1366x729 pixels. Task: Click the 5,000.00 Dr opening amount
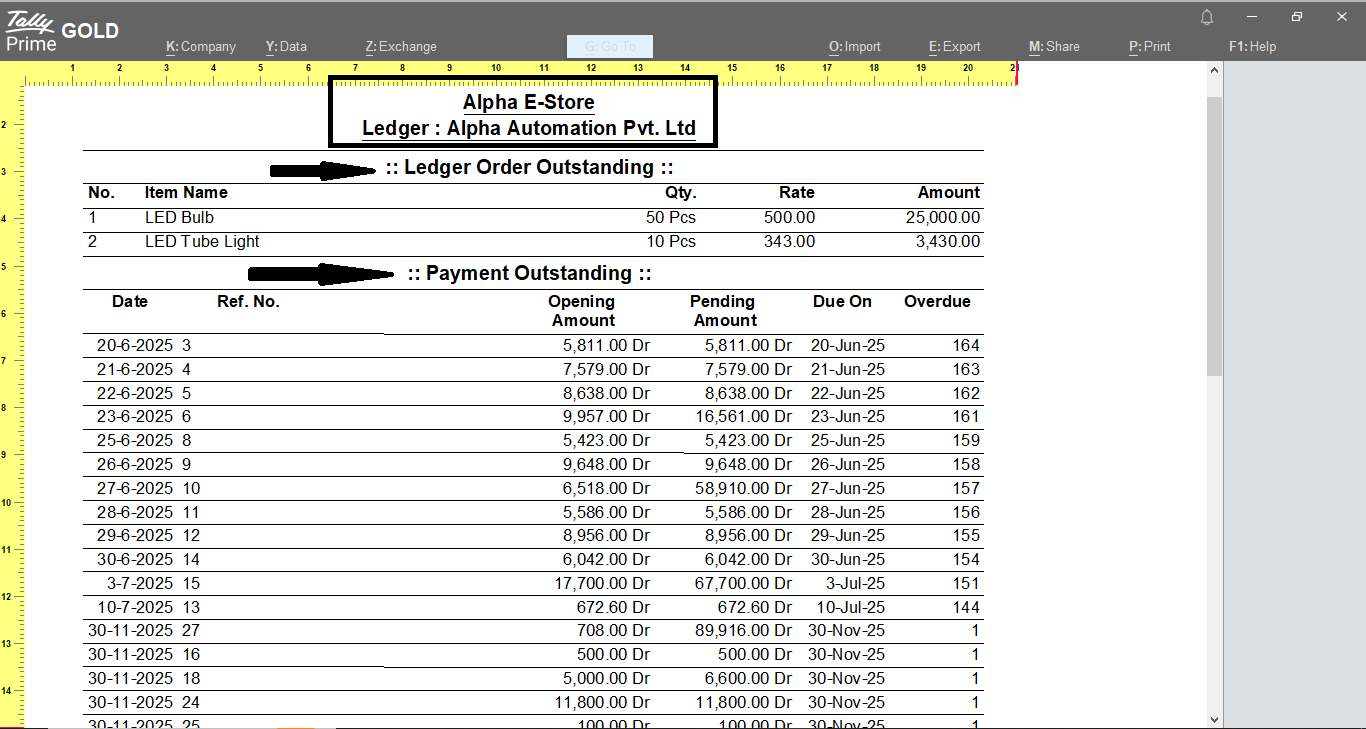click(x=606, y=678)
